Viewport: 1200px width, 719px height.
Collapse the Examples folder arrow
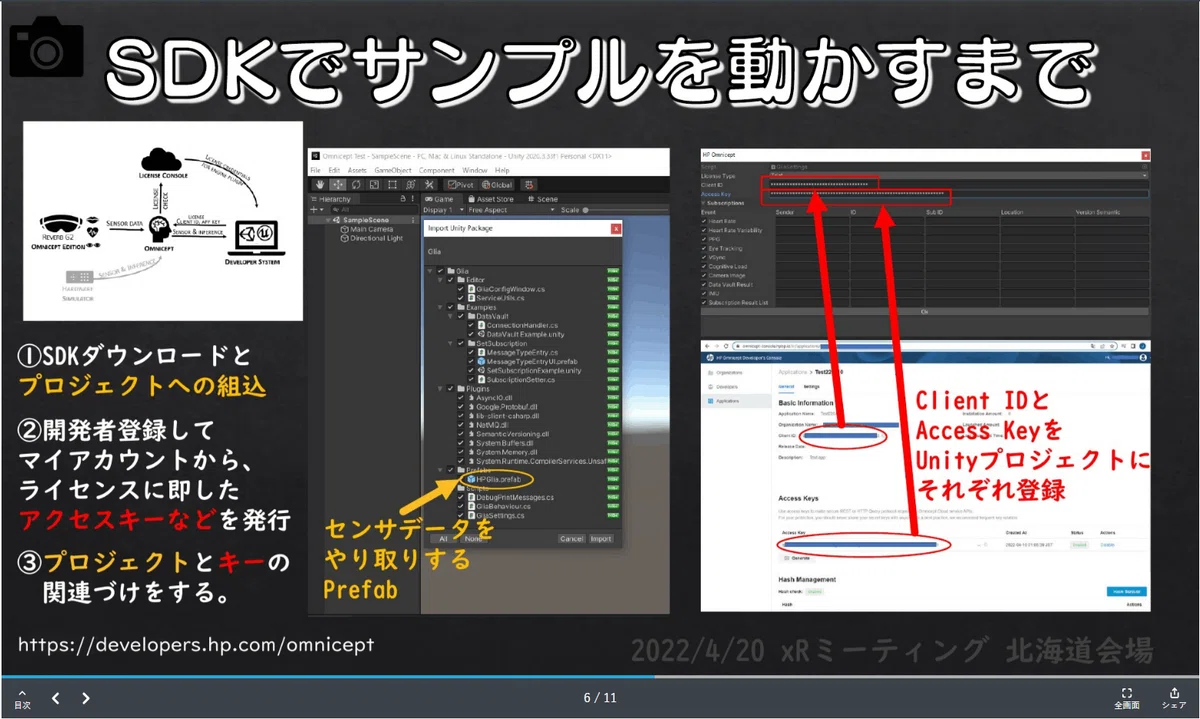[x=439, y=307]
